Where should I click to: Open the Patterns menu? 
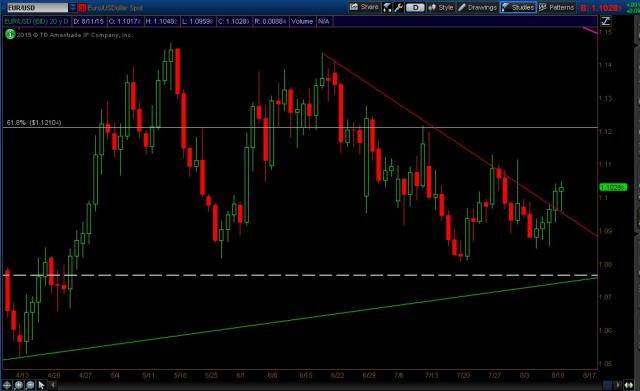point(557,7)
